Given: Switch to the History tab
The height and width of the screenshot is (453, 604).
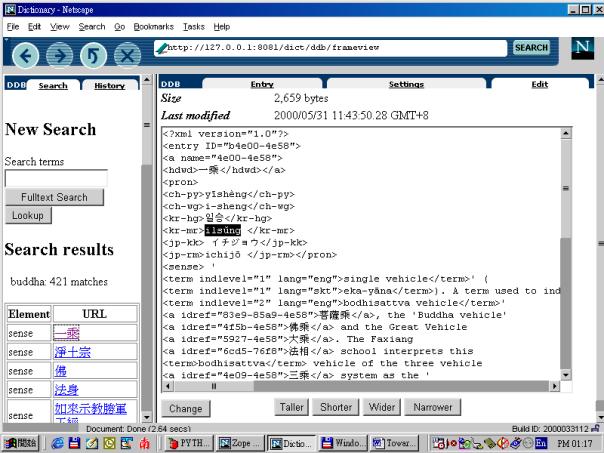Looking at the screenshot, I should [110, 86].
